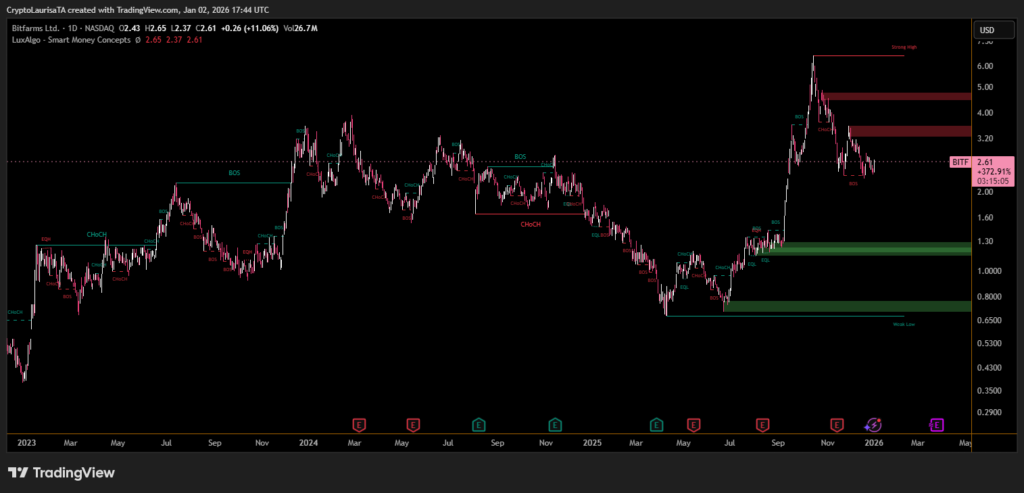Click the purple lightning event icon at 2026

(873, 424)
